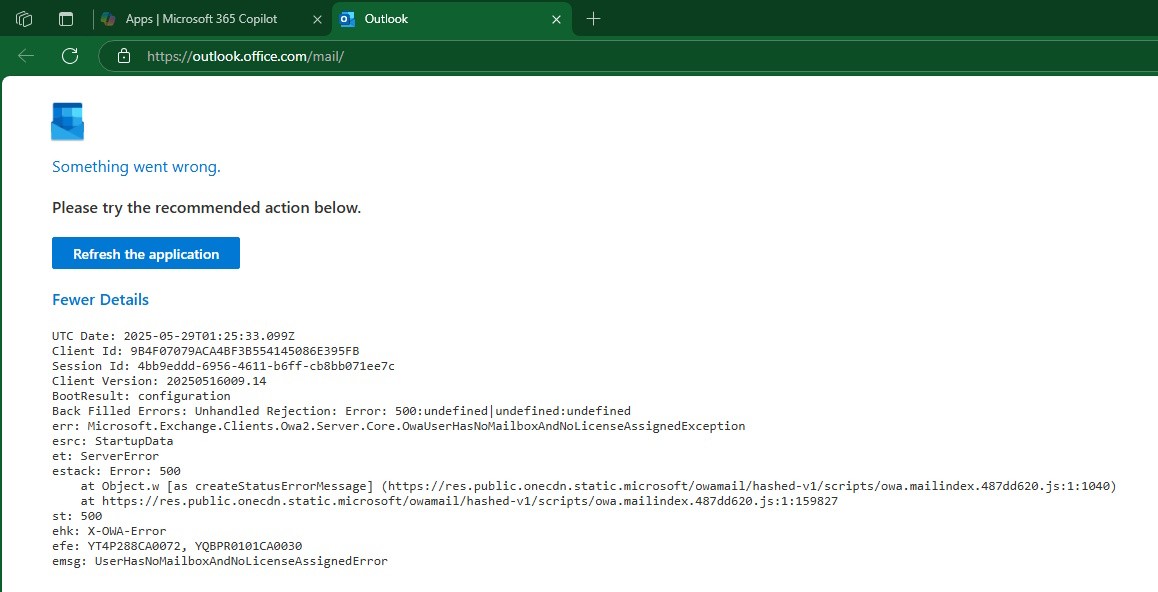Reload the page with browser refresh icon
This screenshot has height=592, width=1158.
pos(70,56)
